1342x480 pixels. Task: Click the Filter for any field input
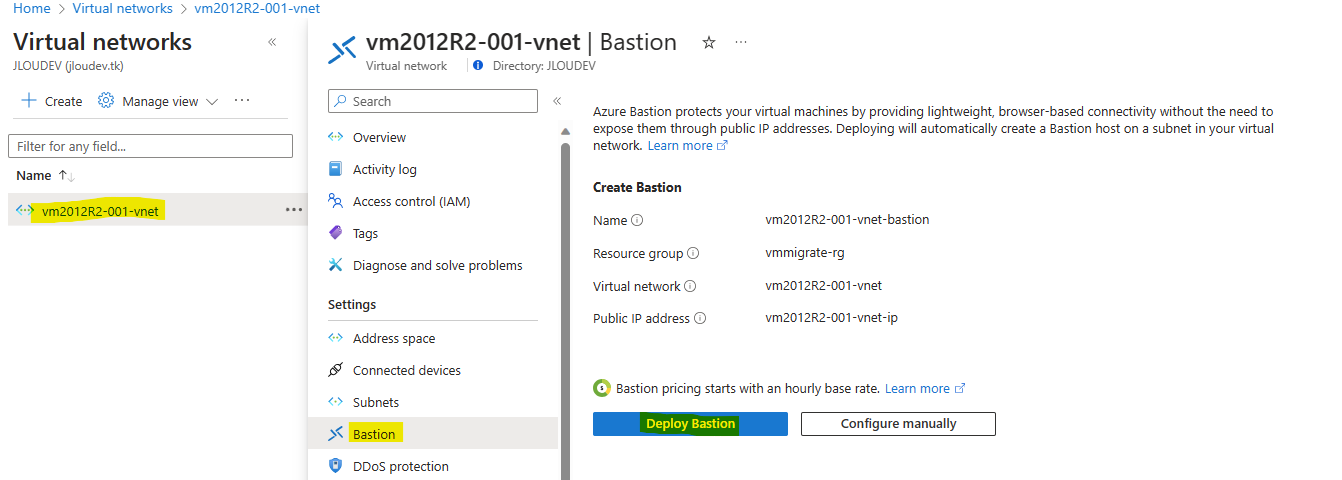150,146
